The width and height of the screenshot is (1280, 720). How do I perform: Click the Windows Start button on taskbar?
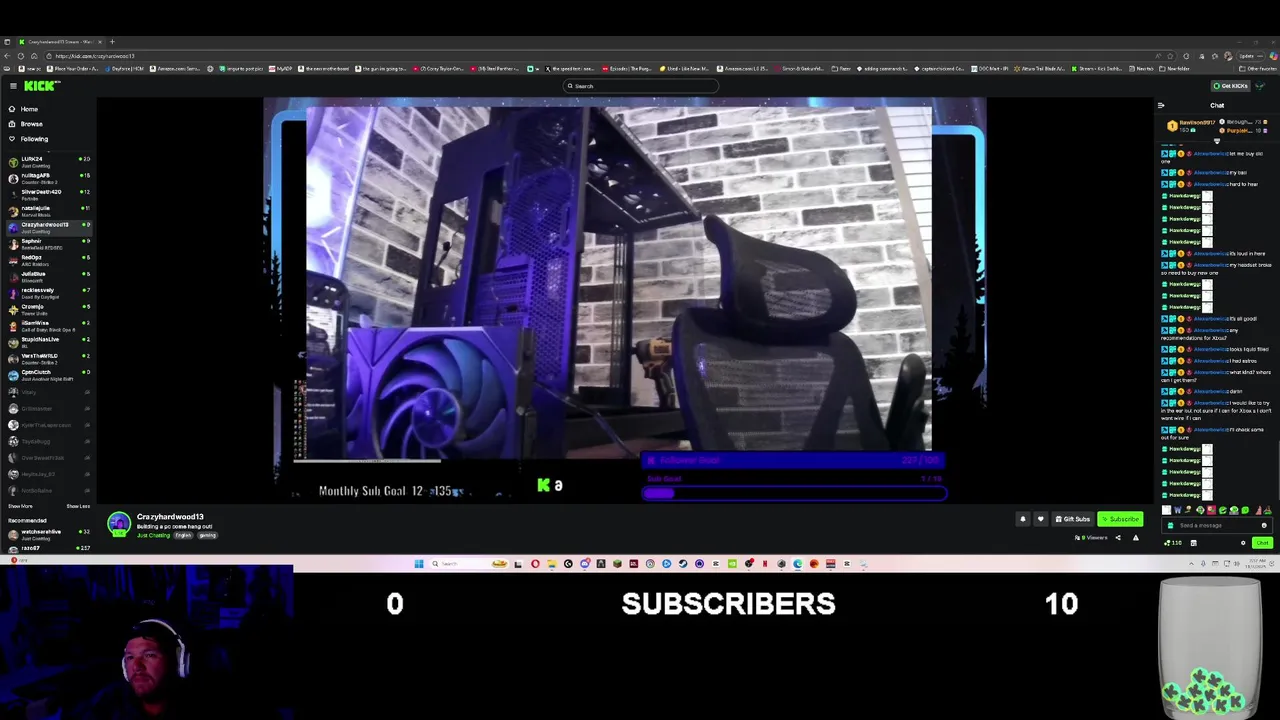(419, 564)
